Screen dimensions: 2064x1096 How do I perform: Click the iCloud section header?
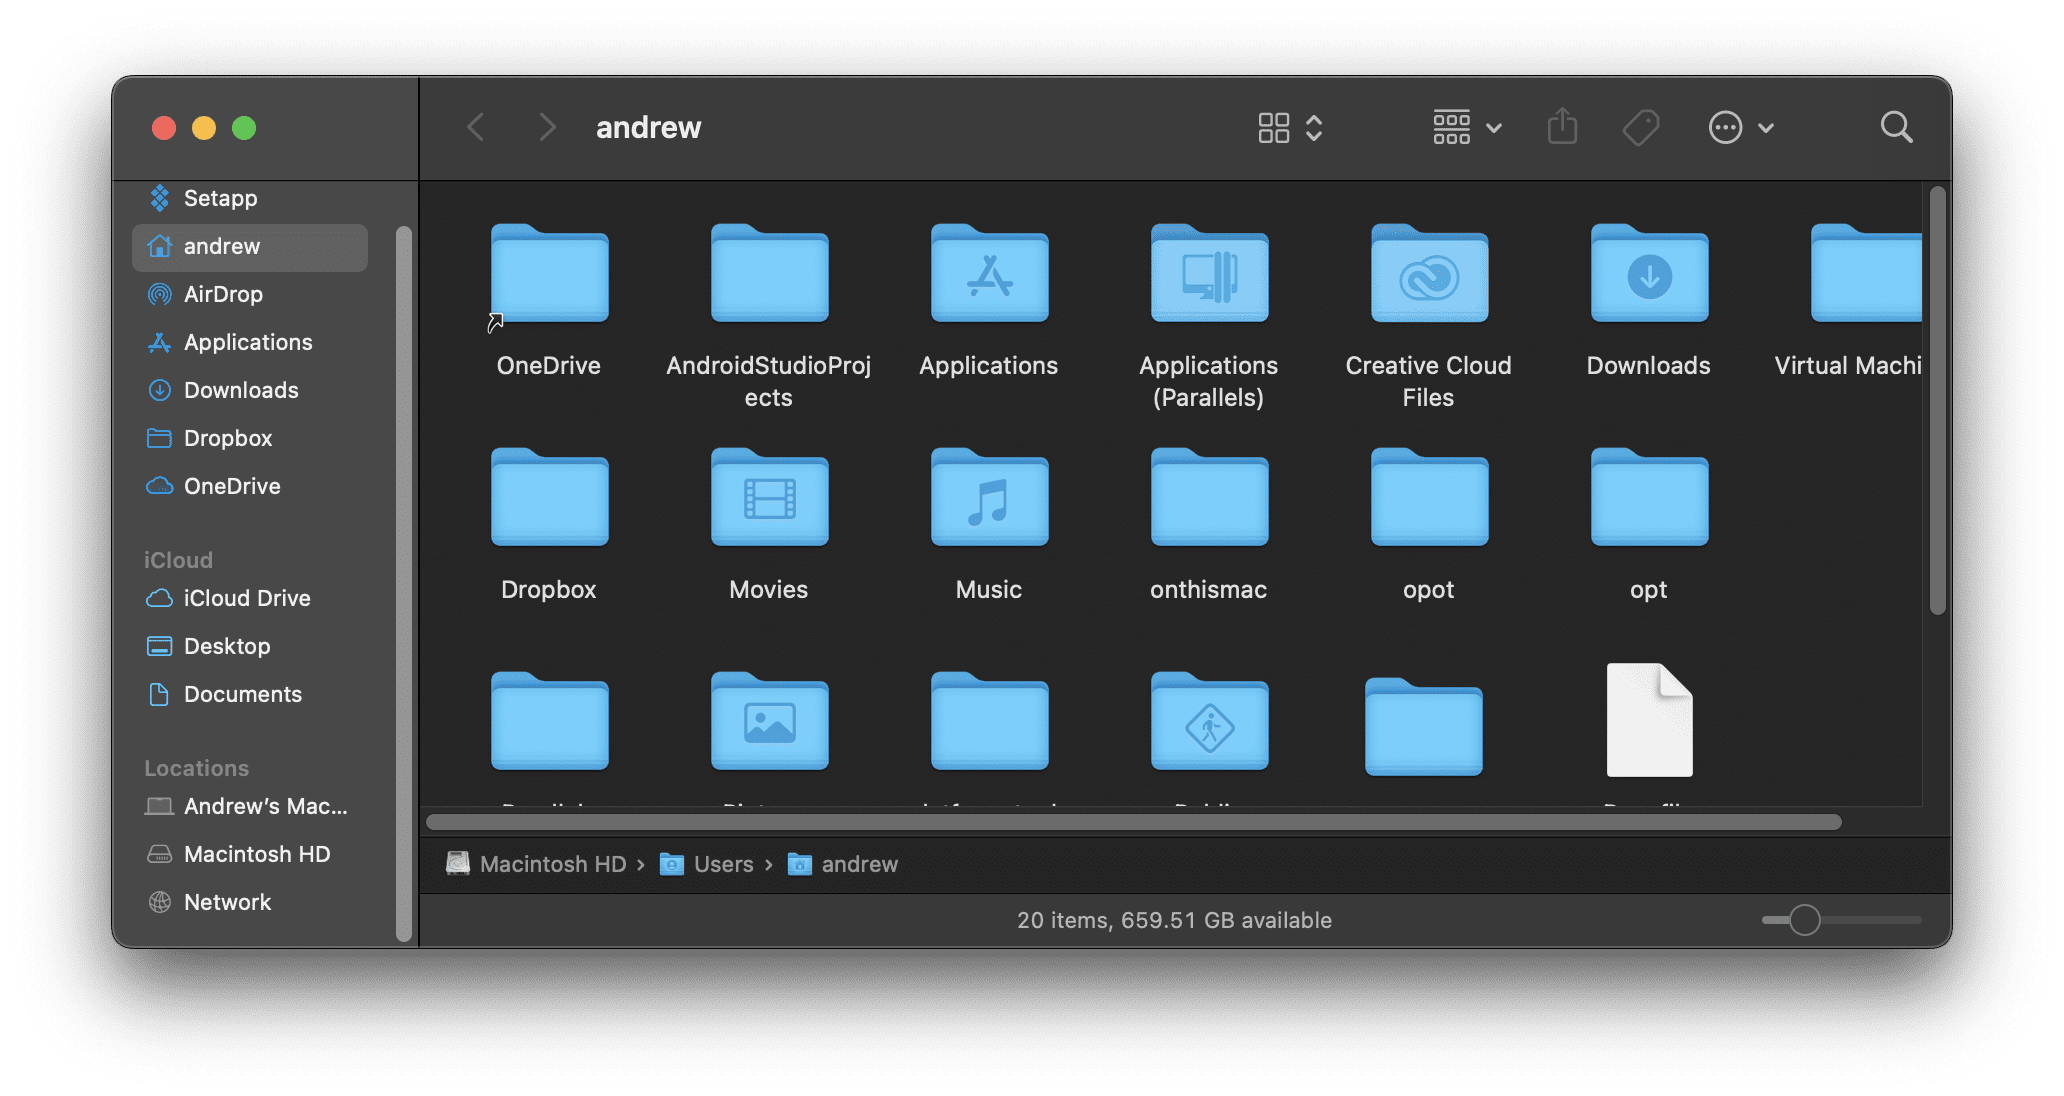[x=178, y=560]
